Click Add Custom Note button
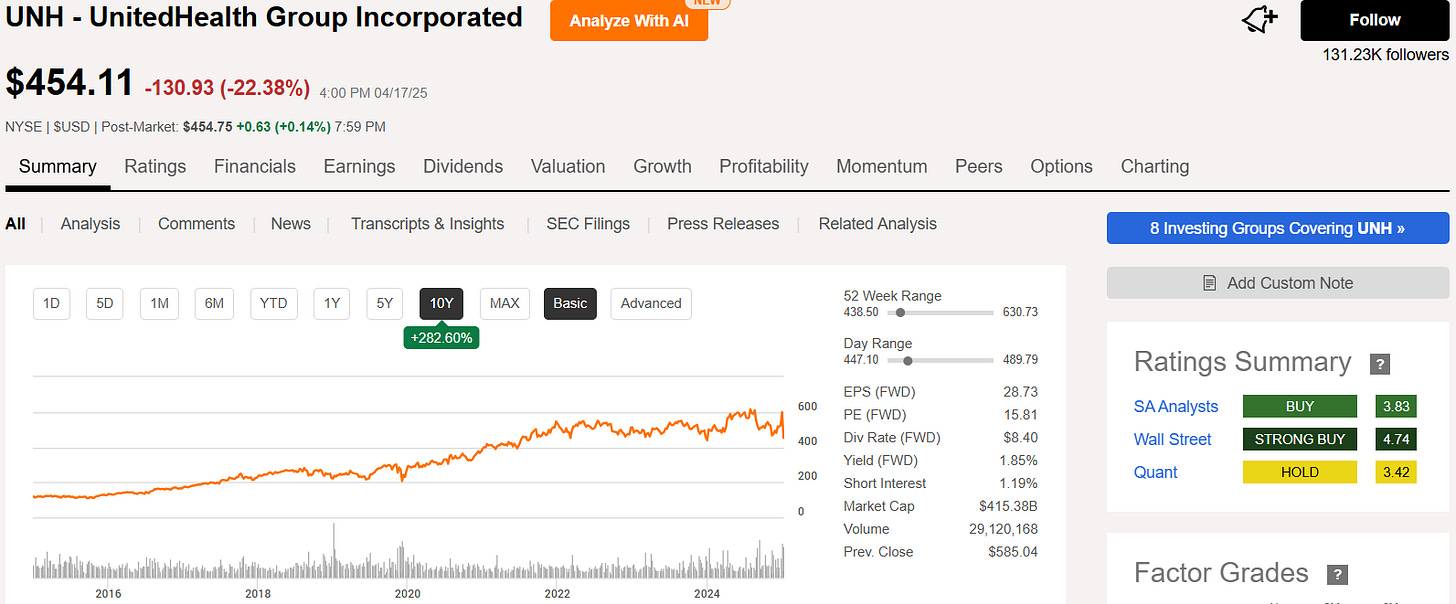 [1278, 283]
